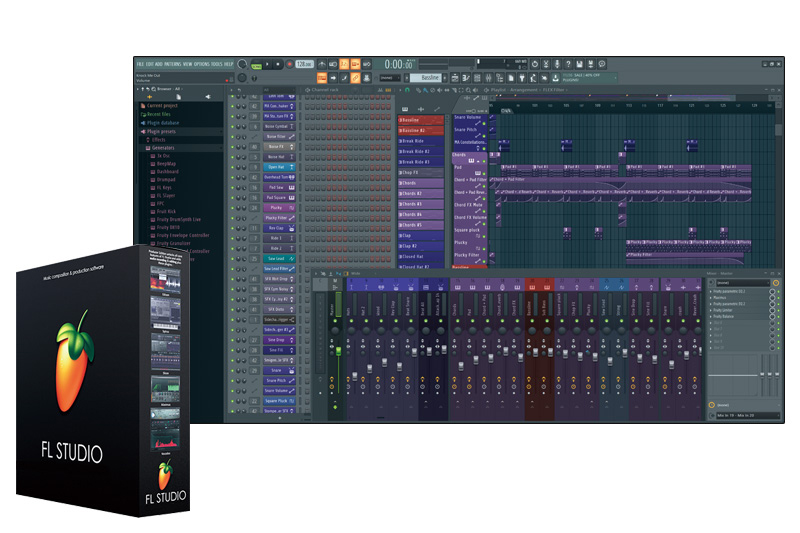800x533 pixels.
Task: Expand the Fruity DX10 preset folder
Action: click(x=168, y=227)
